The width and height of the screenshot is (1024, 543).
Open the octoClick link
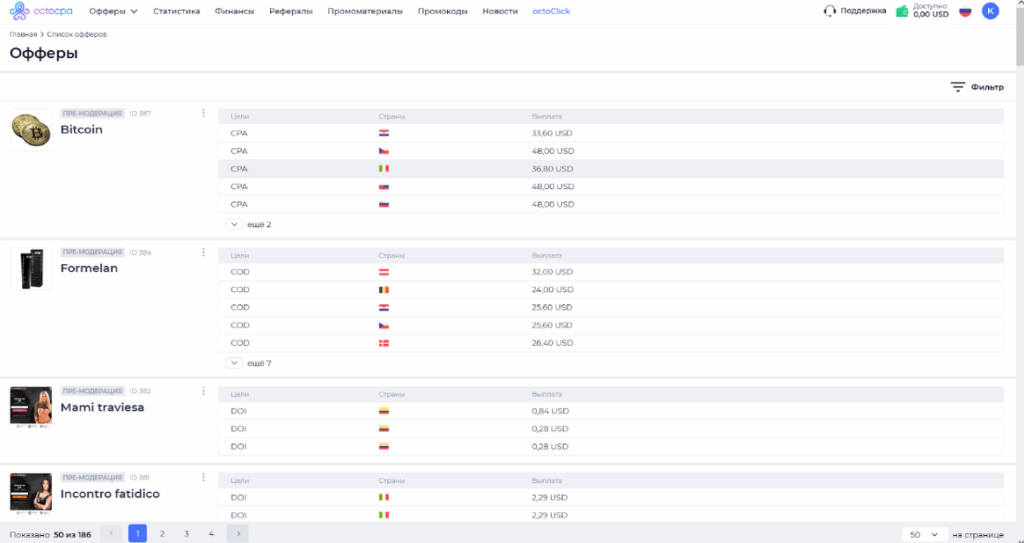click(x=551, y=11)
